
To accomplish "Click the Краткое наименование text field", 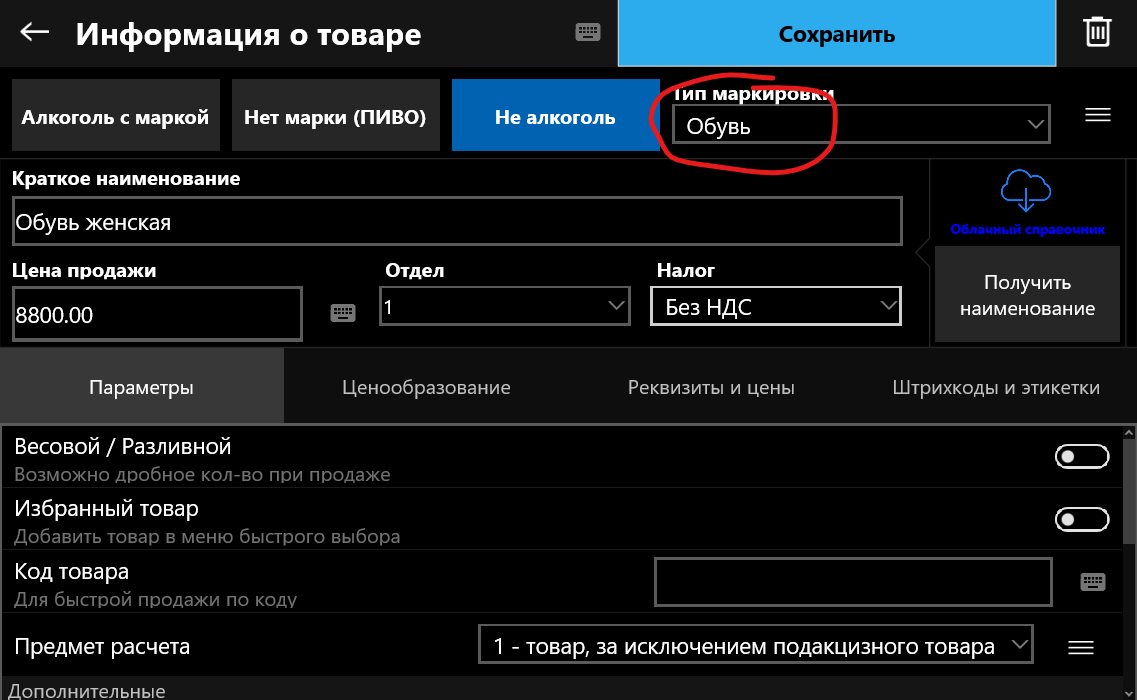I will [x=457, y=222].
